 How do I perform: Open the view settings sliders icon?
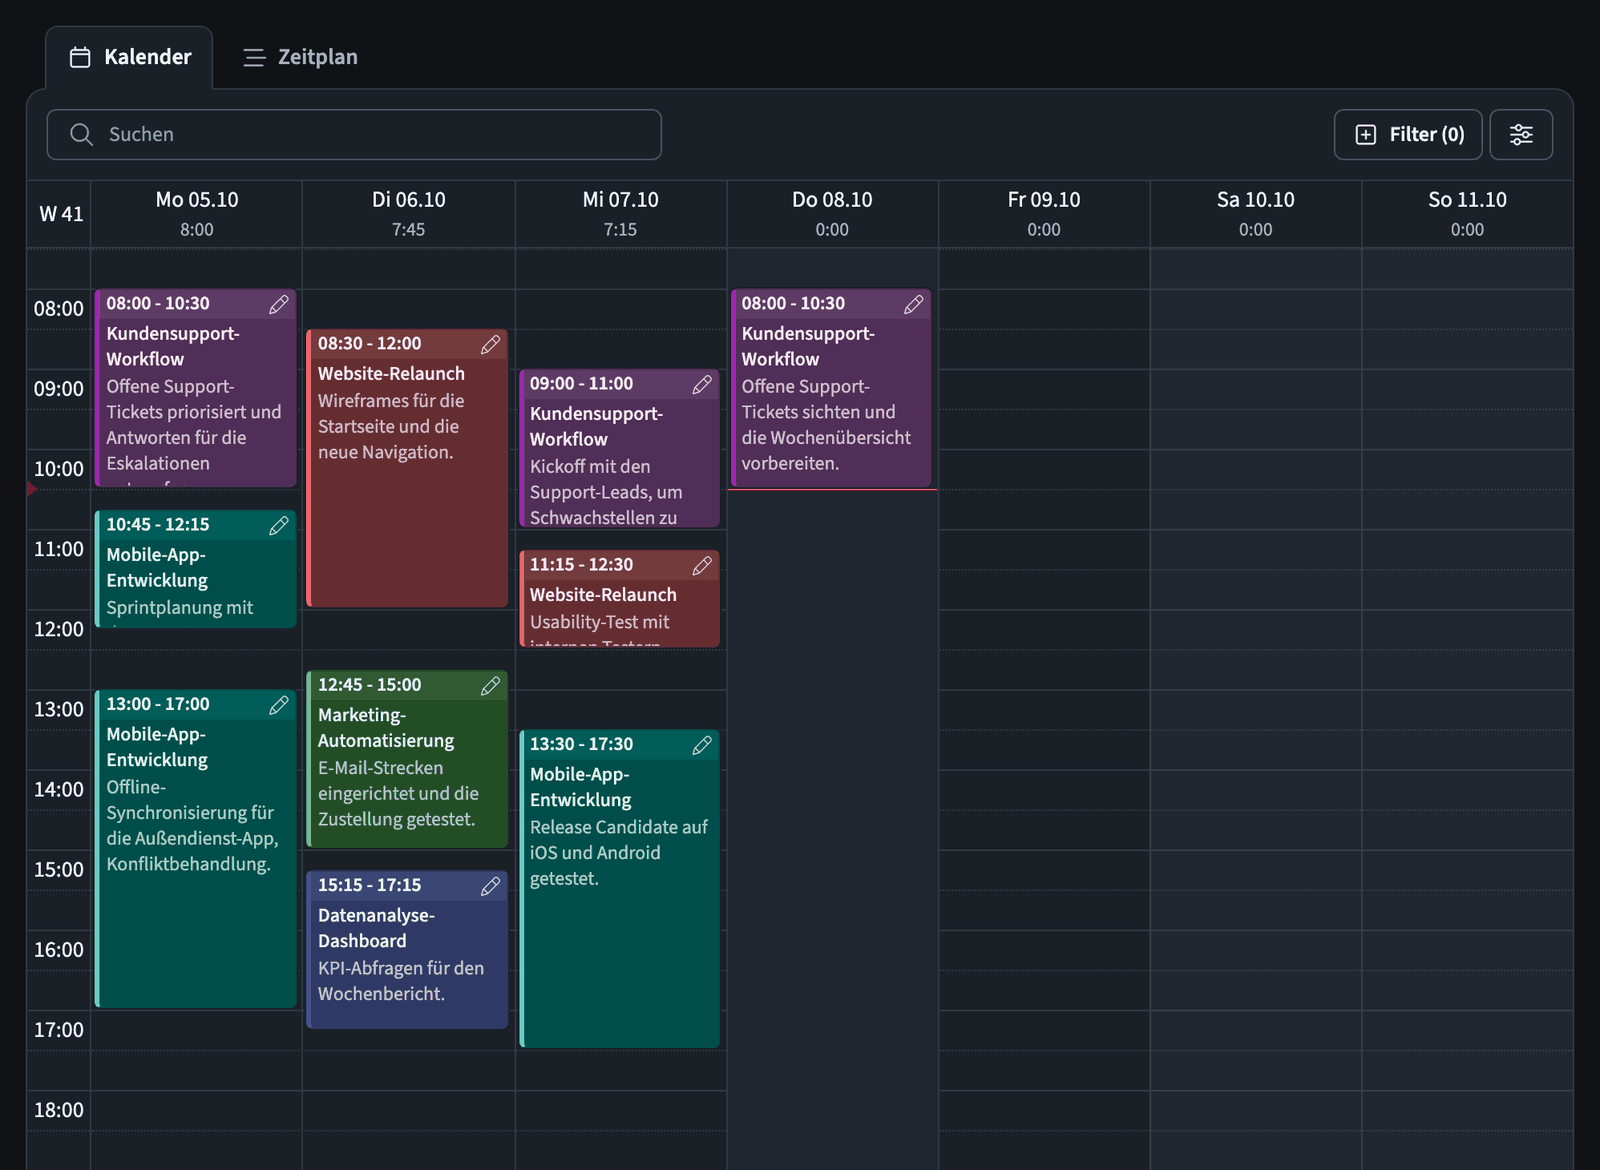(x=1521, y=134)
